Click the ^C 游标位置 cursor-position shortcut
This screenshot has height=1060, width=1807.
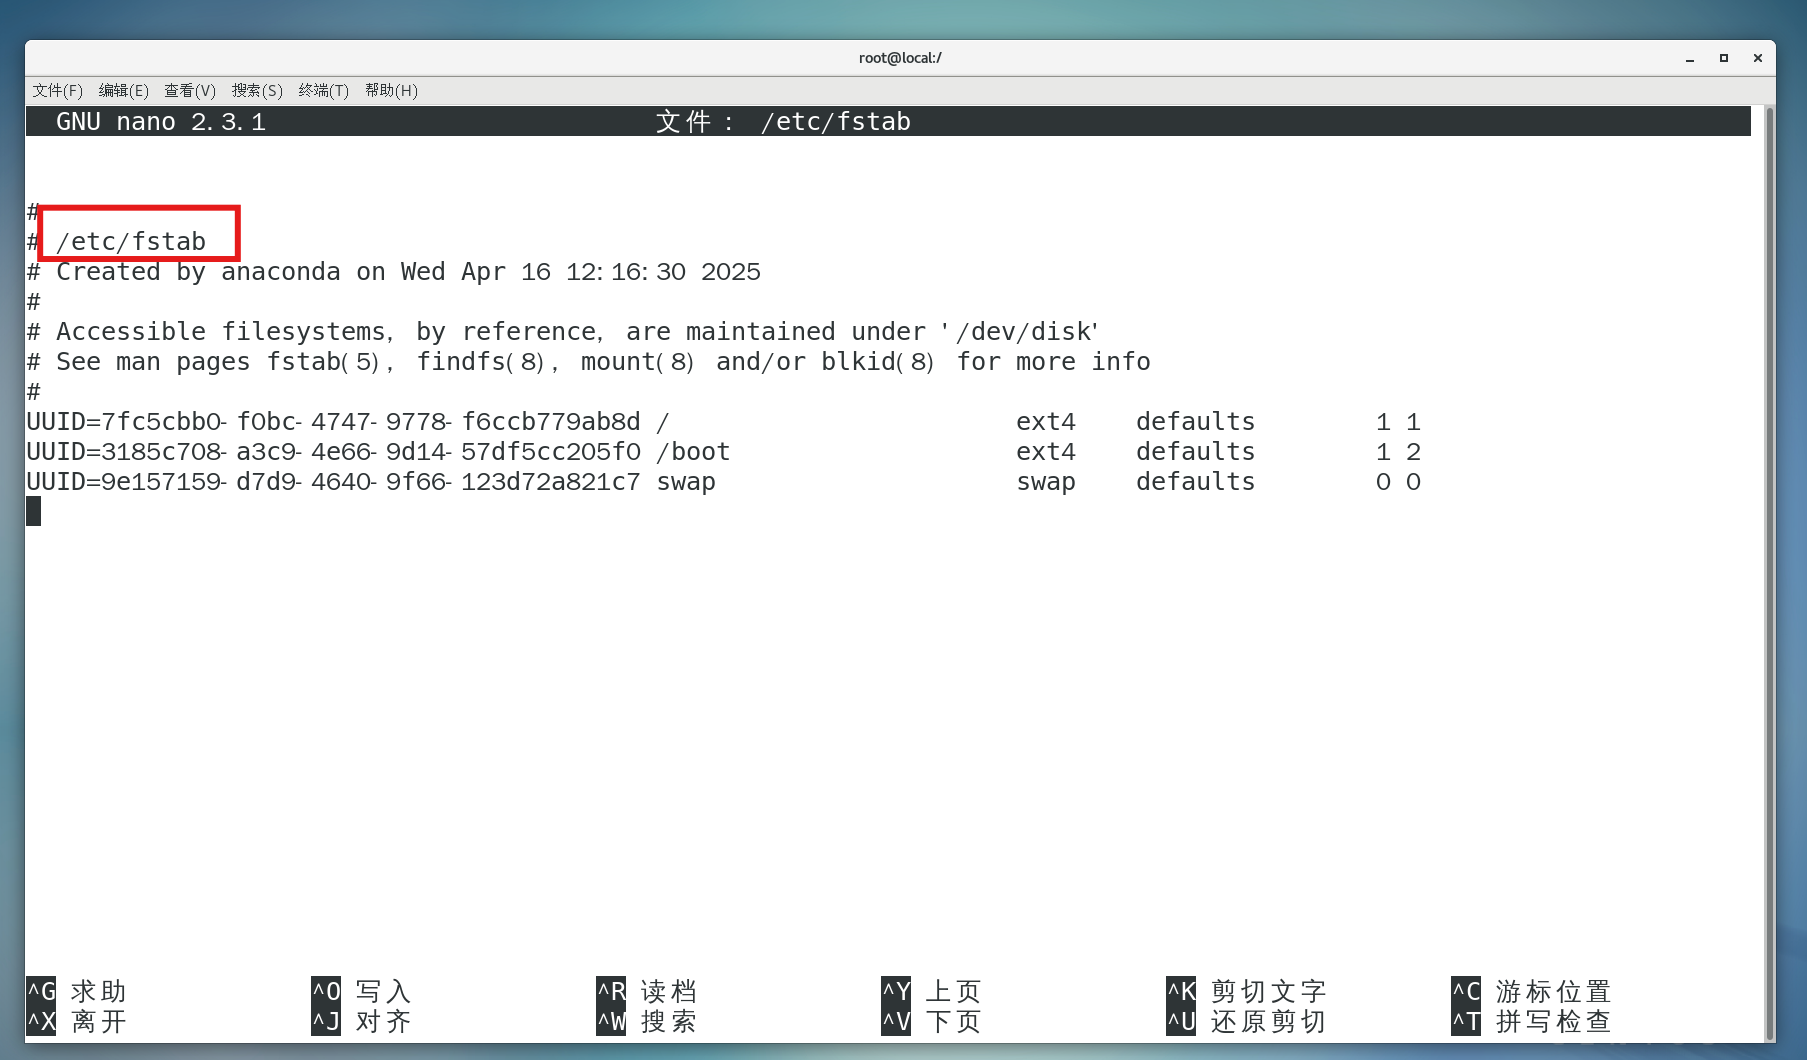pyautogui.click(x=1530, y=991)
